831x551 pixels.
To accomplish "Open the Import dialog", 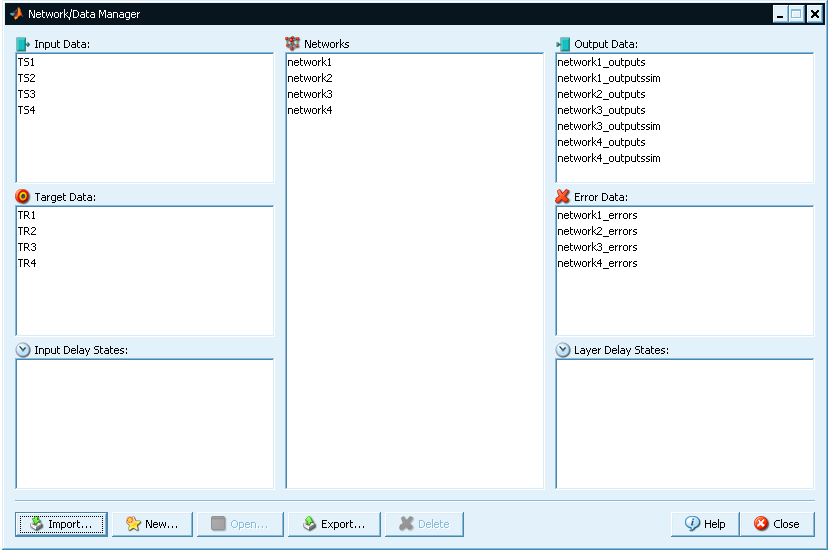I will tap(61, 524).
